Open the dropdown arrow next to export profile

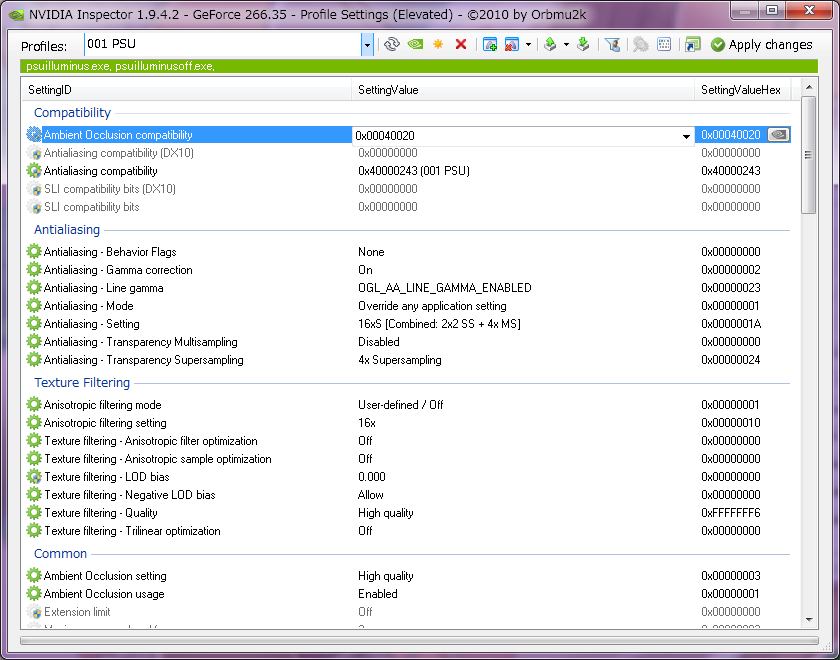pos(566,44)
